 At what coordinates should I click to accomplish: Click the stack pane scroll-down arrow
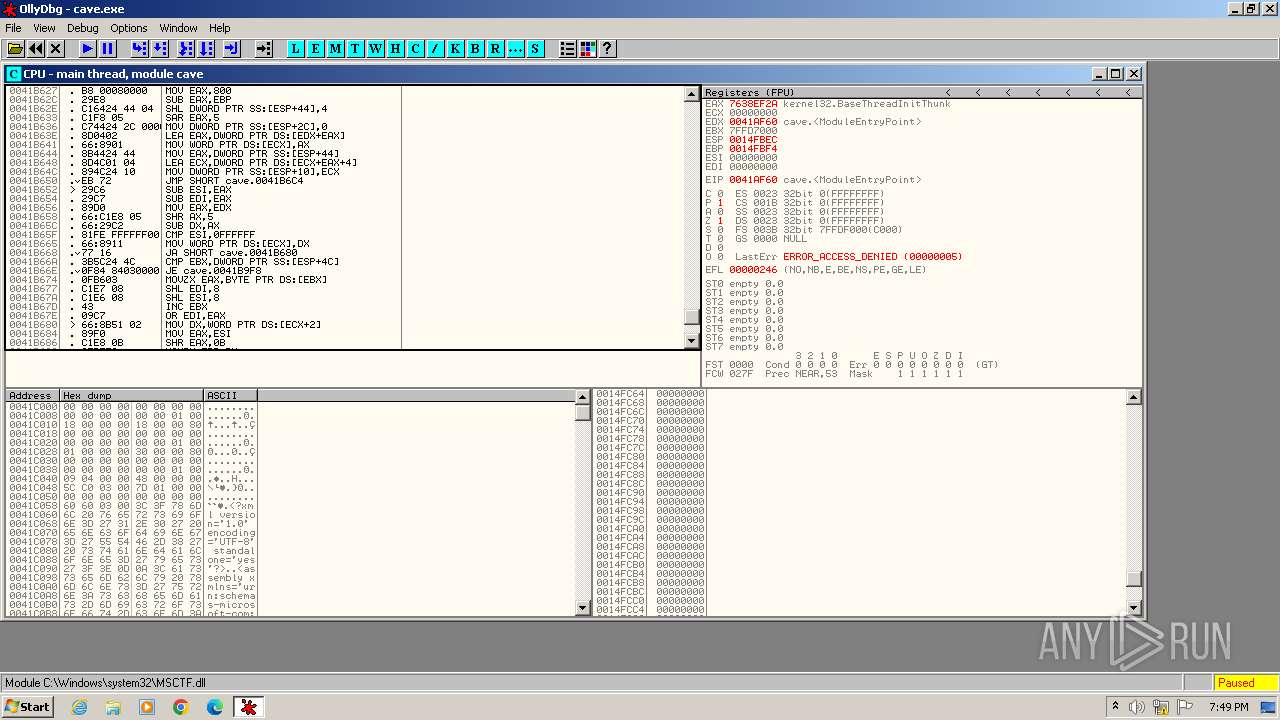1133,607
